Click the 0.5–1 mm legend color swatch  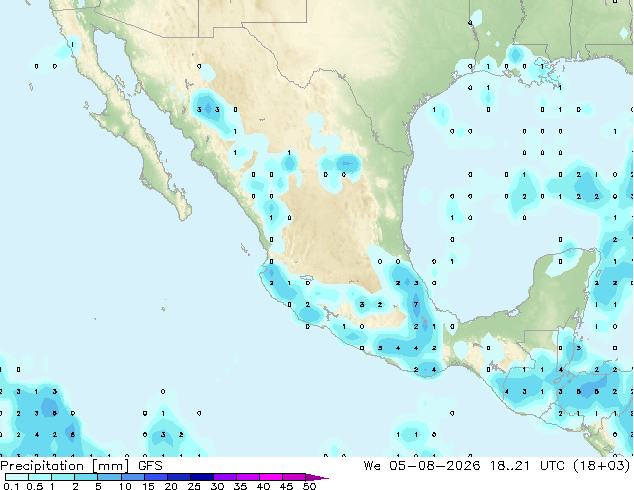[x=40, y=477]
